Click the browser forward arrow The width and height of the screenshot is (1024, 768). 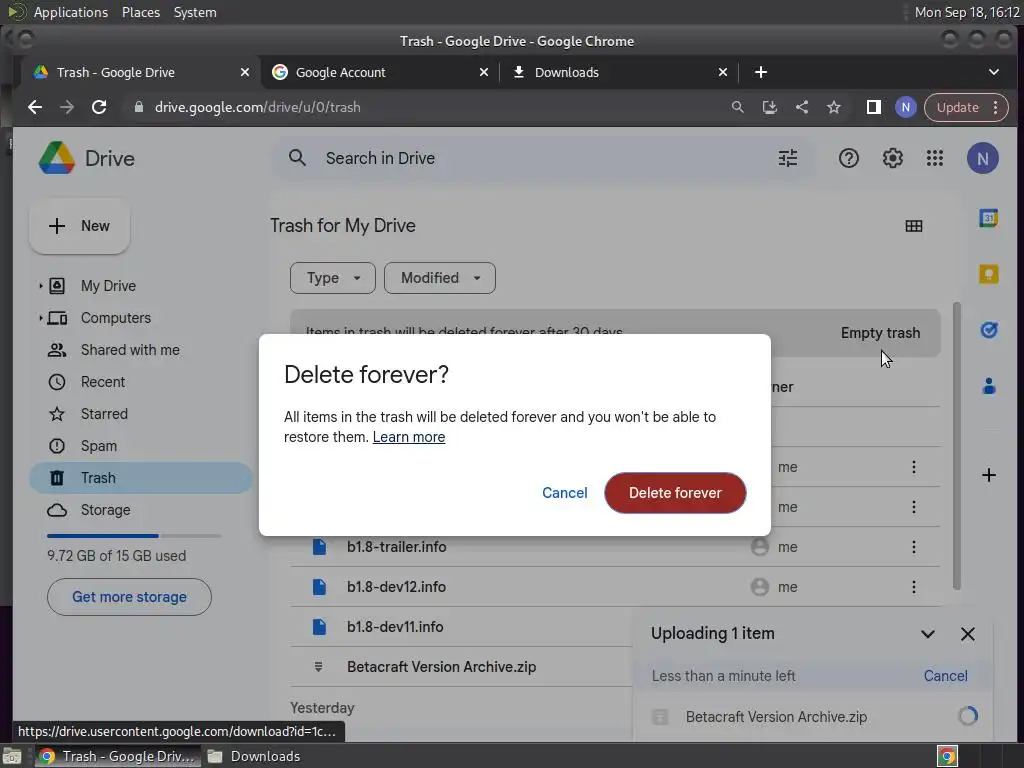67,107
